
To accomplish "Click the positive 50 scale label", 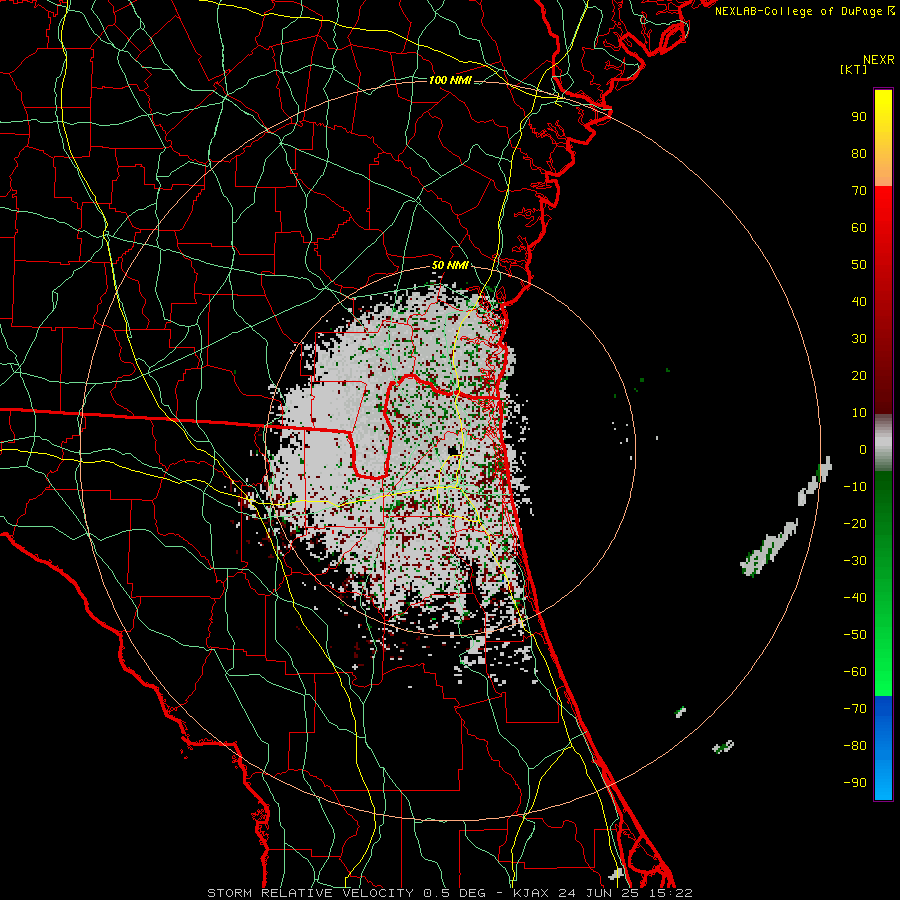I will 859,265.
